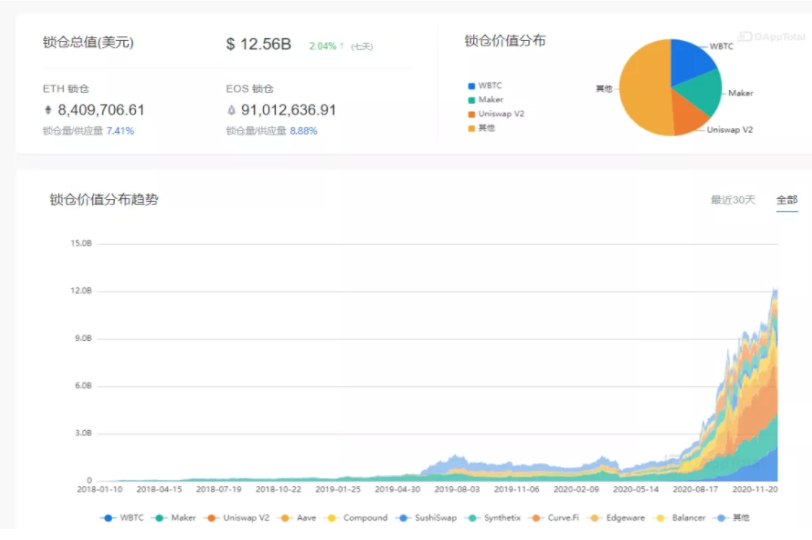Image resolution: width=812 pixels, height=540 pixels.
Task: Click the 锁仓总值(美元) heading
Action: coord(88,42)
